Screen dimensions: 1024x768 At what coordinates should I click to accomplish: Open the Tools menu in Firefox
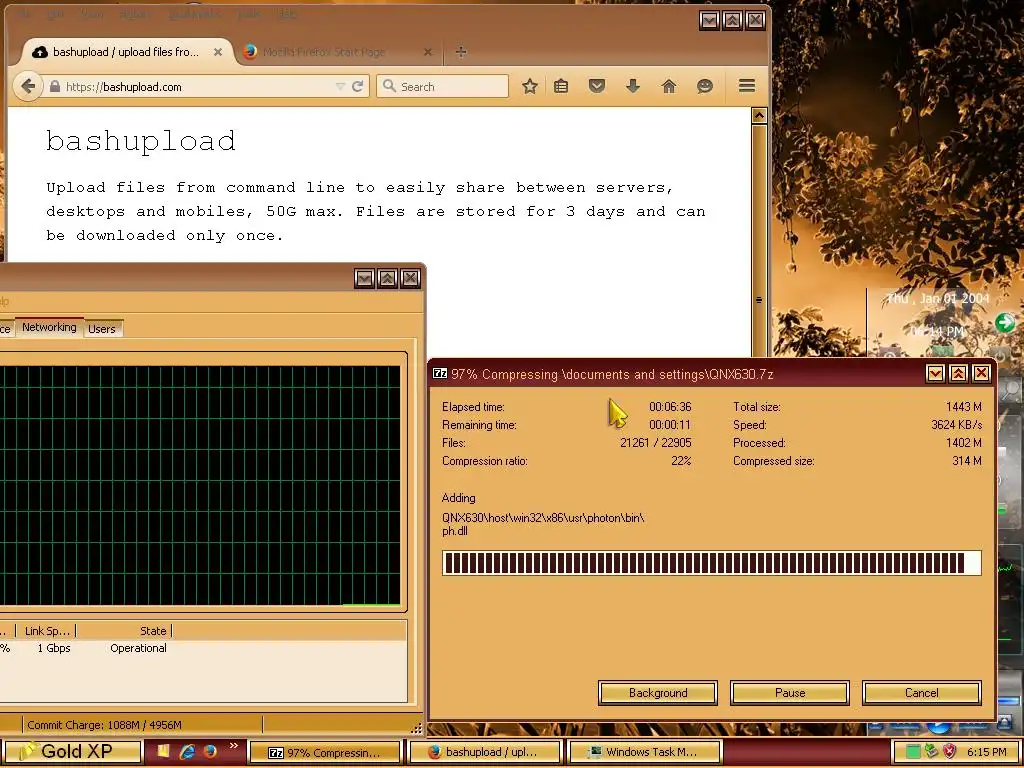tap(248, 14)
